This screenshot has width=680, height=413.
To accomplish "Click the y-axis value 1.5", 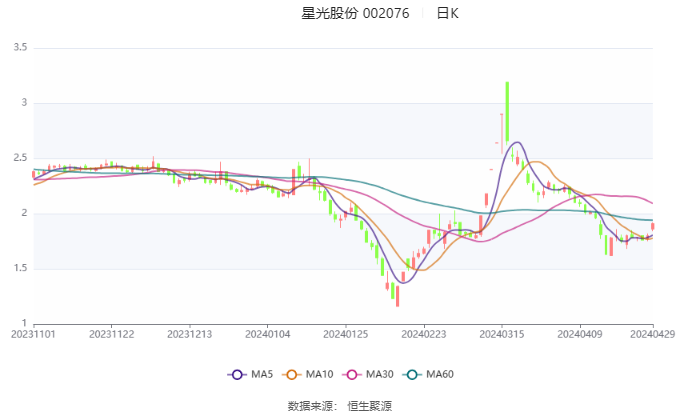I will (x=20, y=269).
